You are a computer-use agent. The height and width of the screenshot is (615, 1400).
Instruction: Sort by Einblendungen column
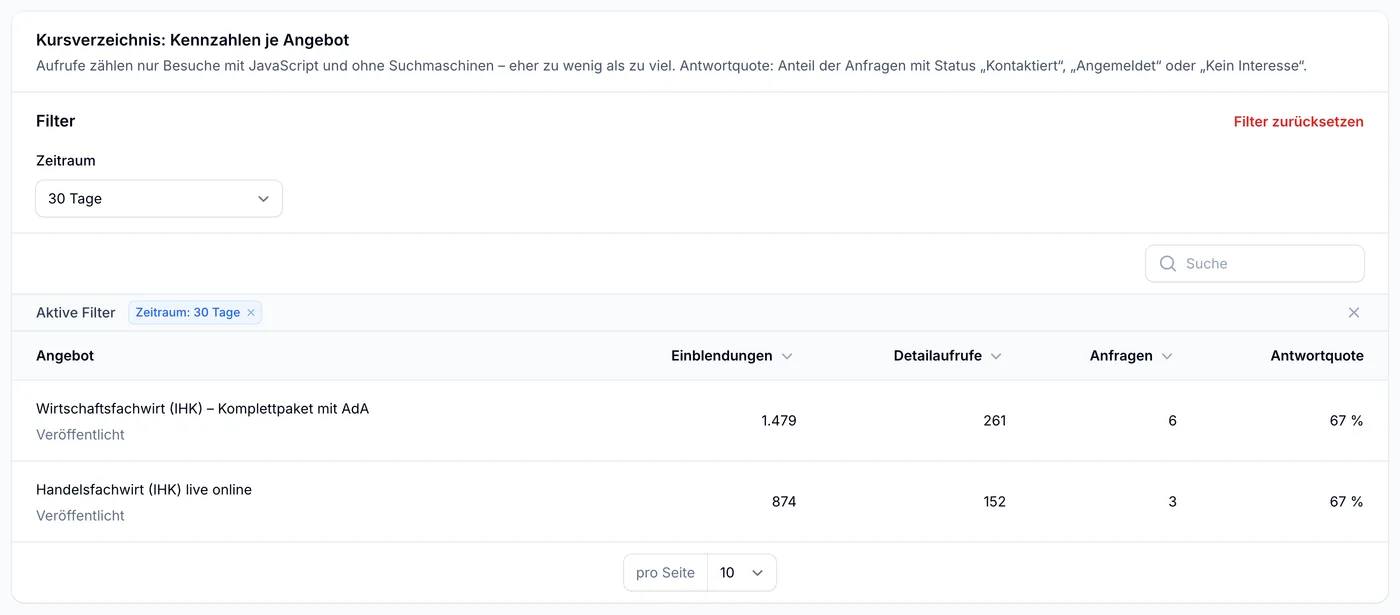click(731, 356)
